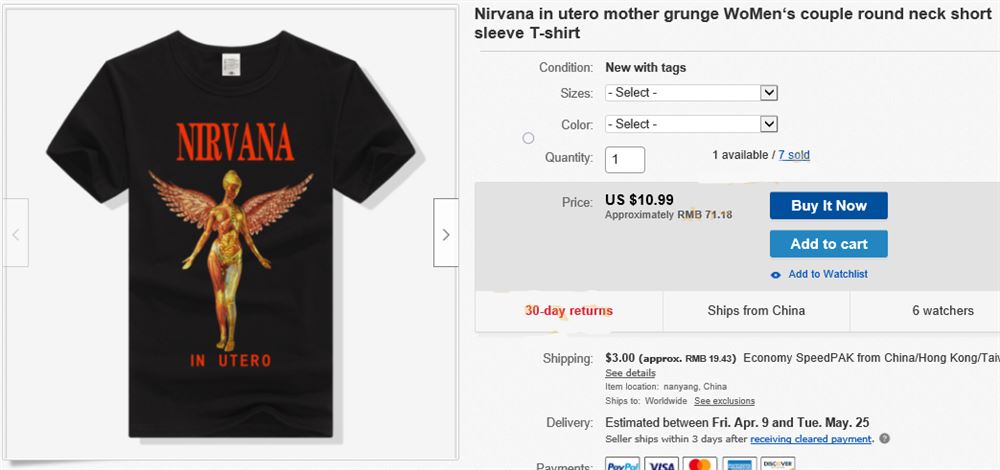Open See details under shipping
Image resolution: width=1000 pixels, height=470 pixels.
(x=631, y=373)
